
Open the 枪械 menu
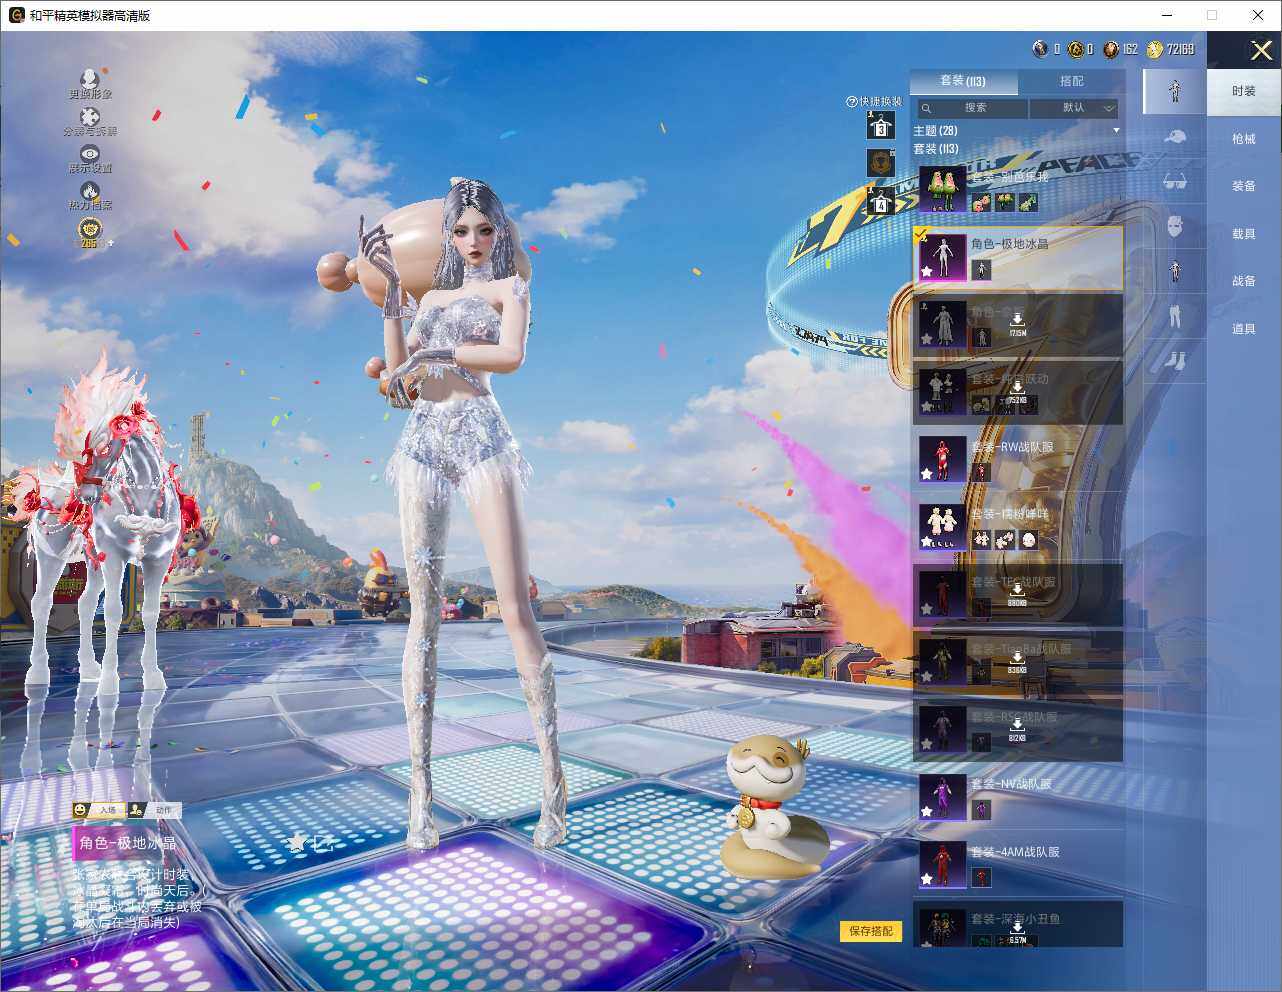pos(1244,139)
